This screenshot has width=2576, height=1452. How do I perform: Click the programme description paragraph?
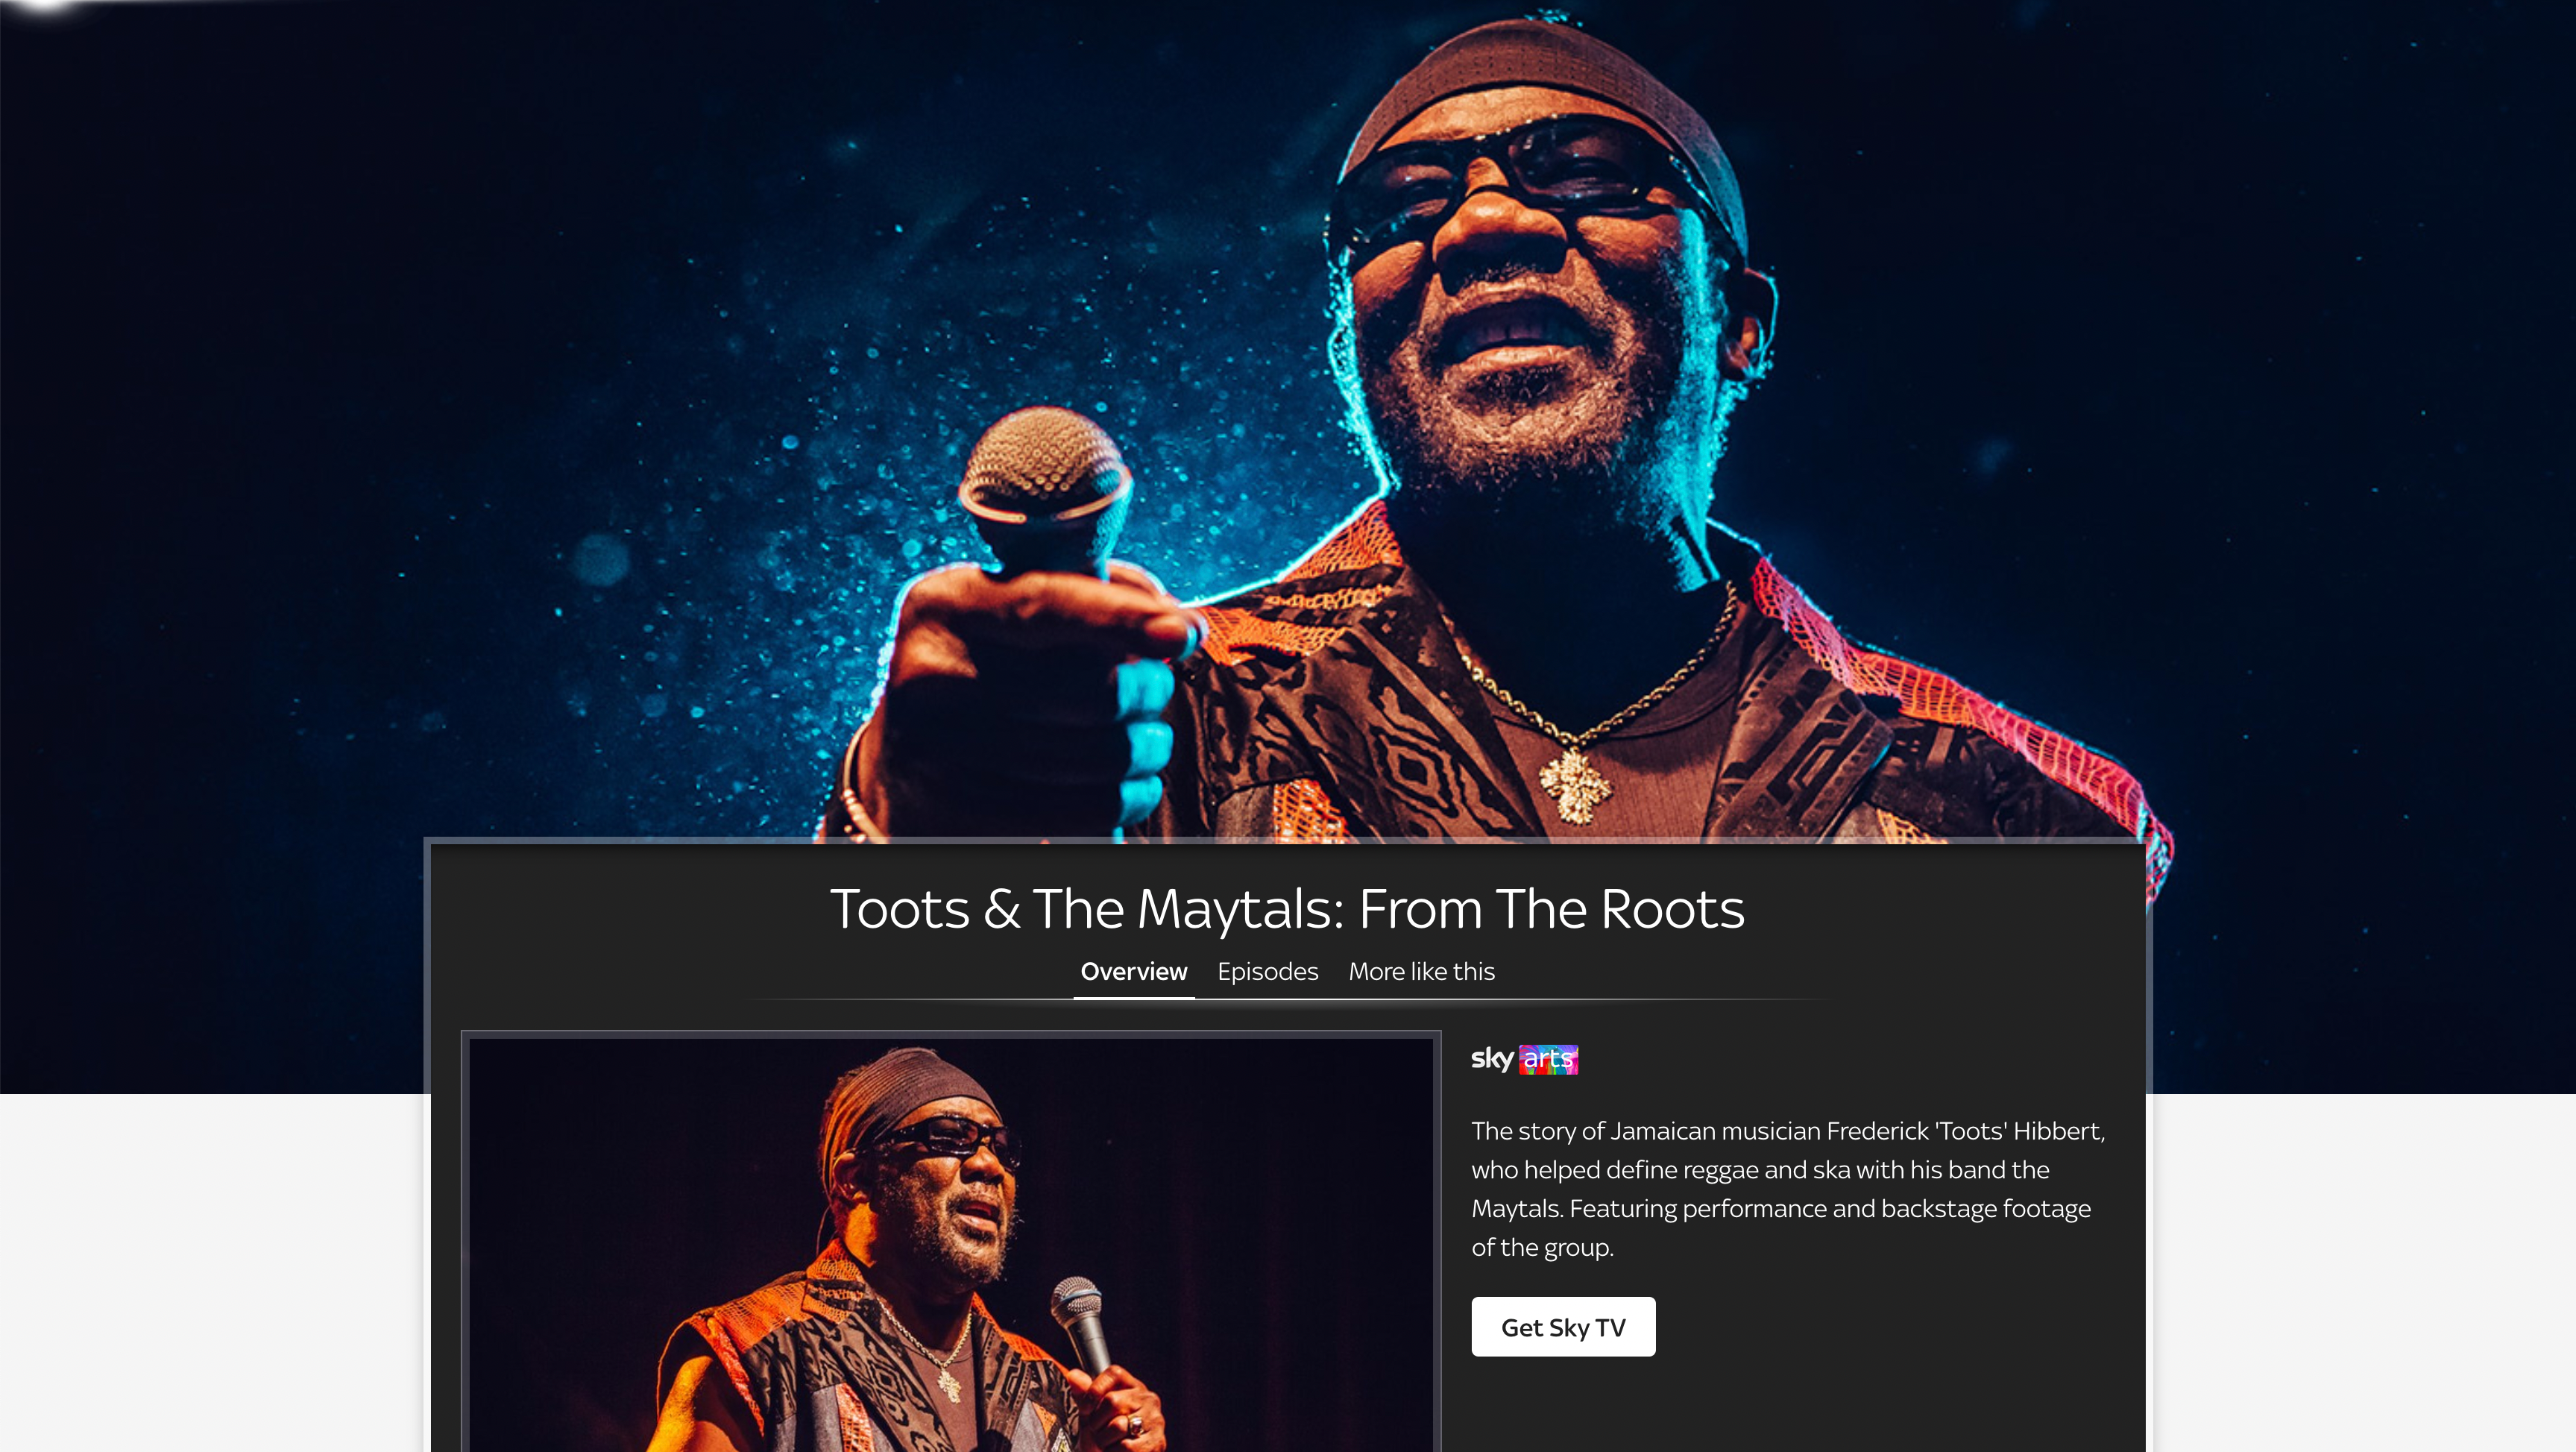1788,1189
